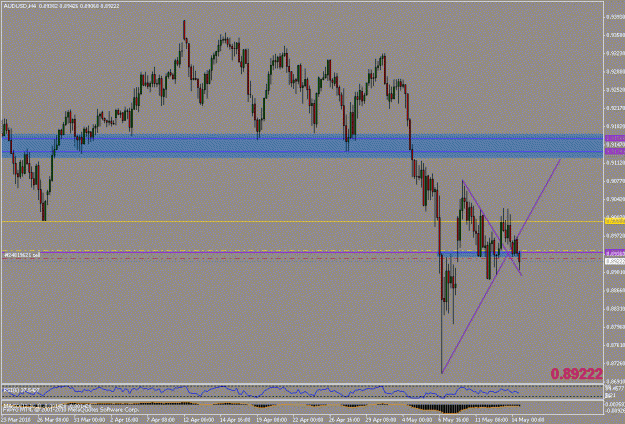The height and width of the screenshot is (424, 625).
Task: Click the '7 Apr 08:00' time-axis label
Action: pyautogui.click(x=161, y=420)
